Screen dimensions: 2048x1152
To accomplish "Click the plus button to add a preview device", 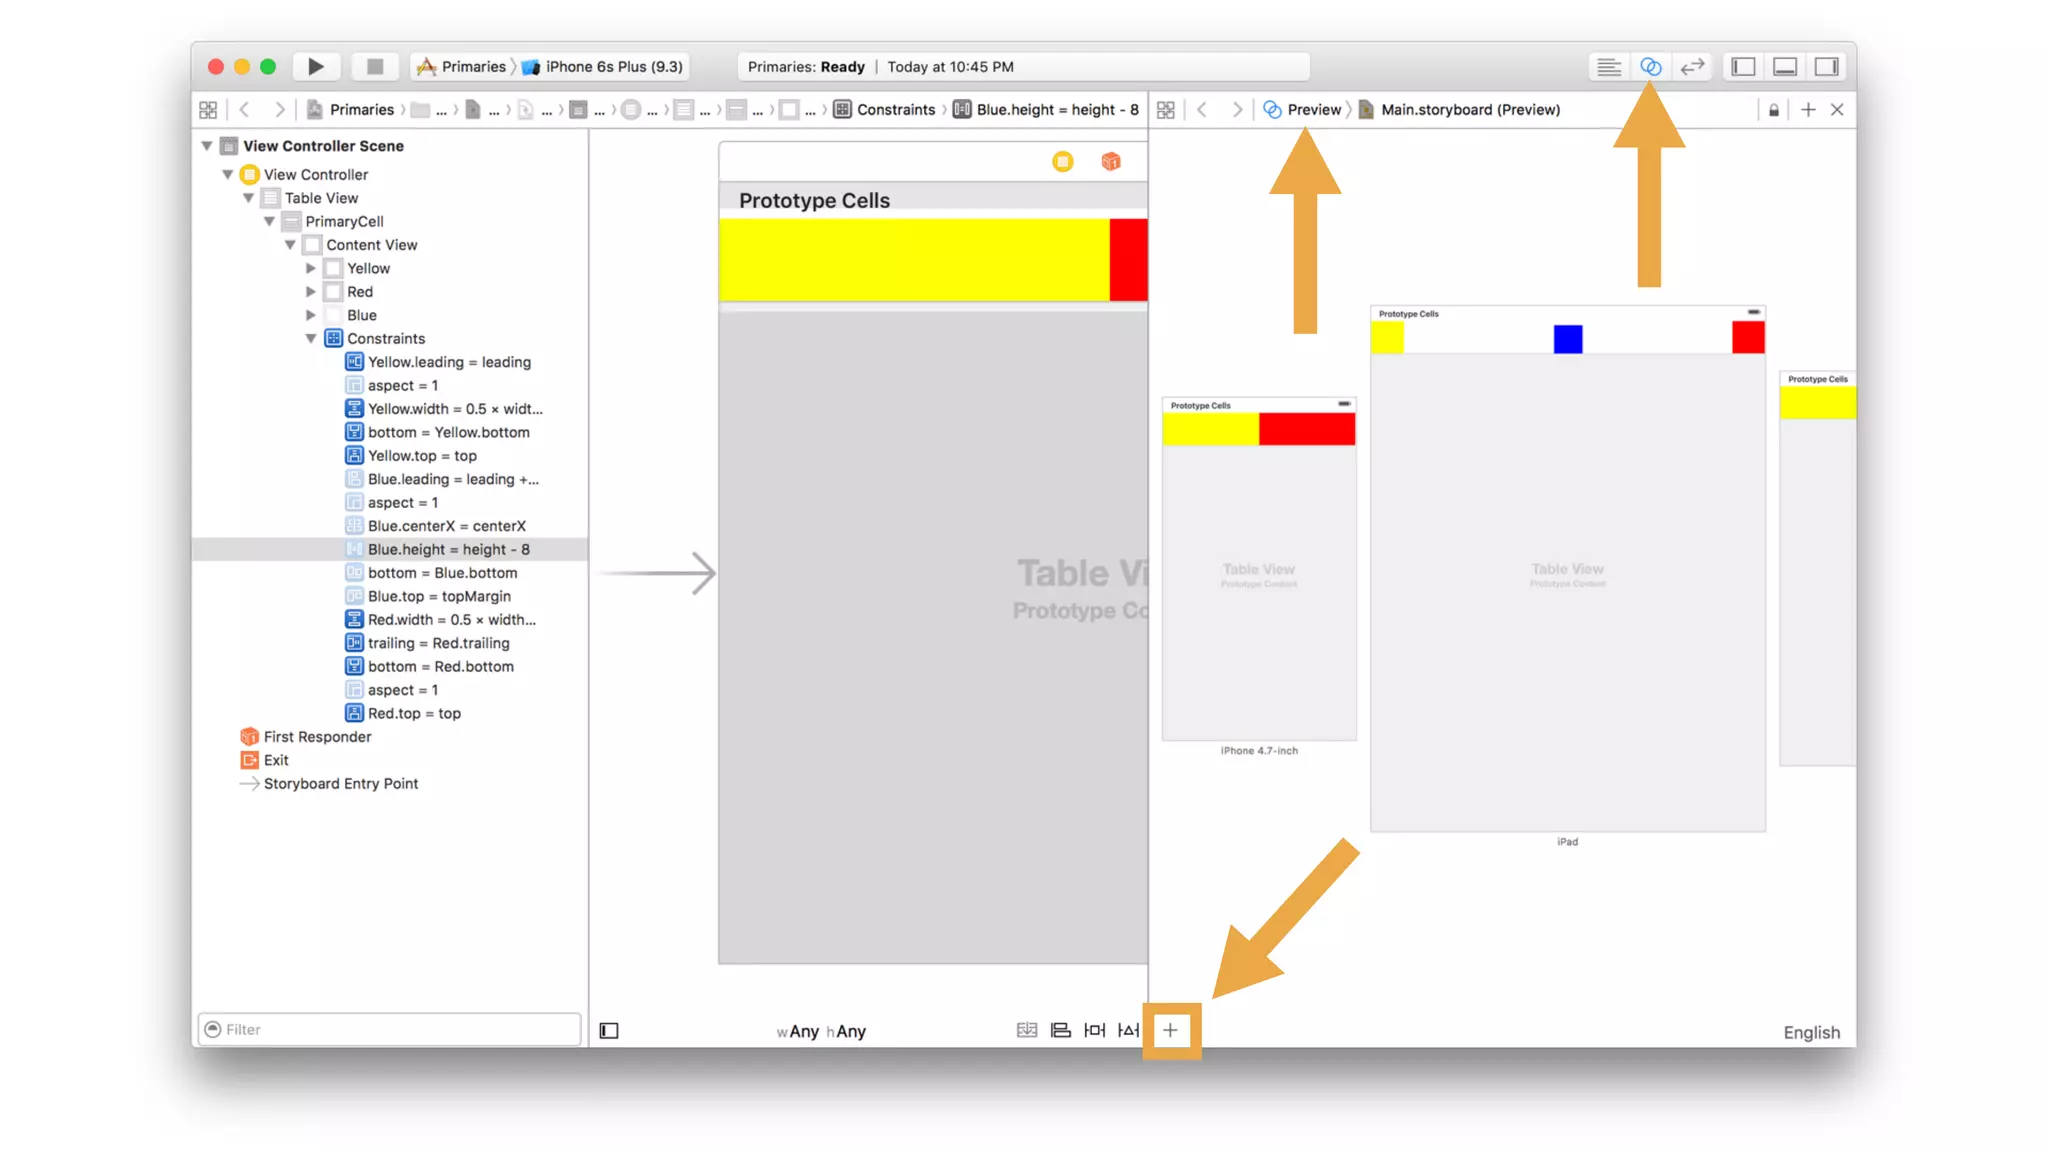I will point(1170,1030).
